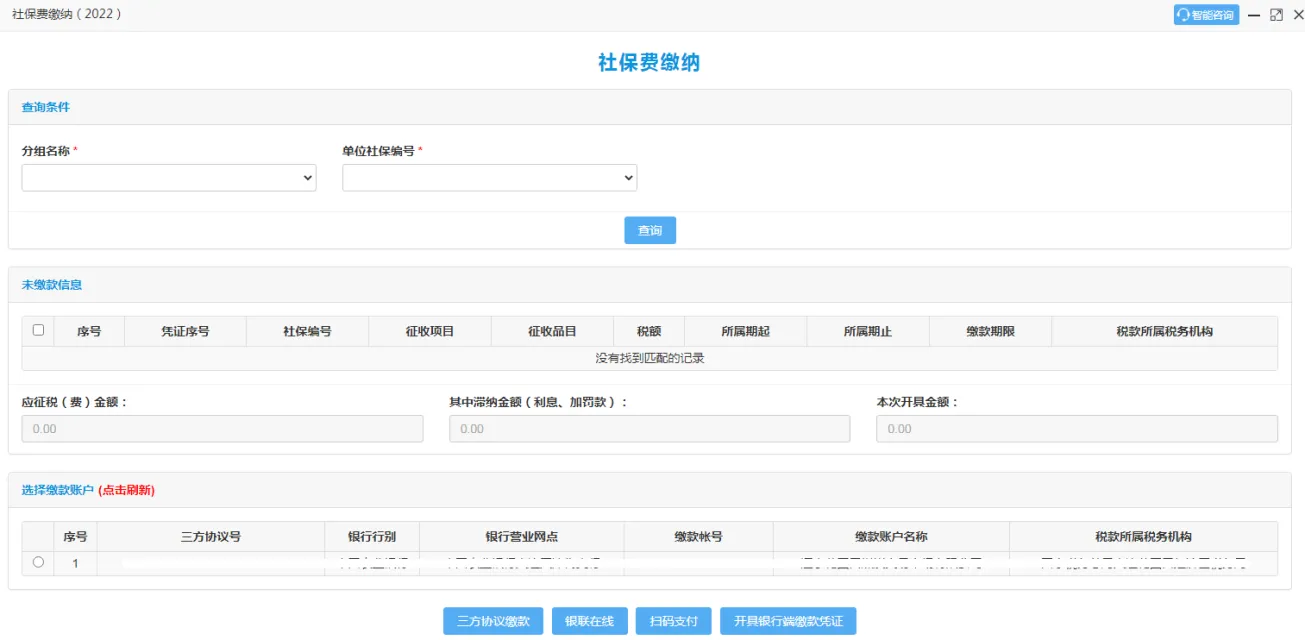This screenshot has height=640, width=1305.
Task: Tick the select-all checkbox in 未缴款信息 table
Action: tap(38, 330)
